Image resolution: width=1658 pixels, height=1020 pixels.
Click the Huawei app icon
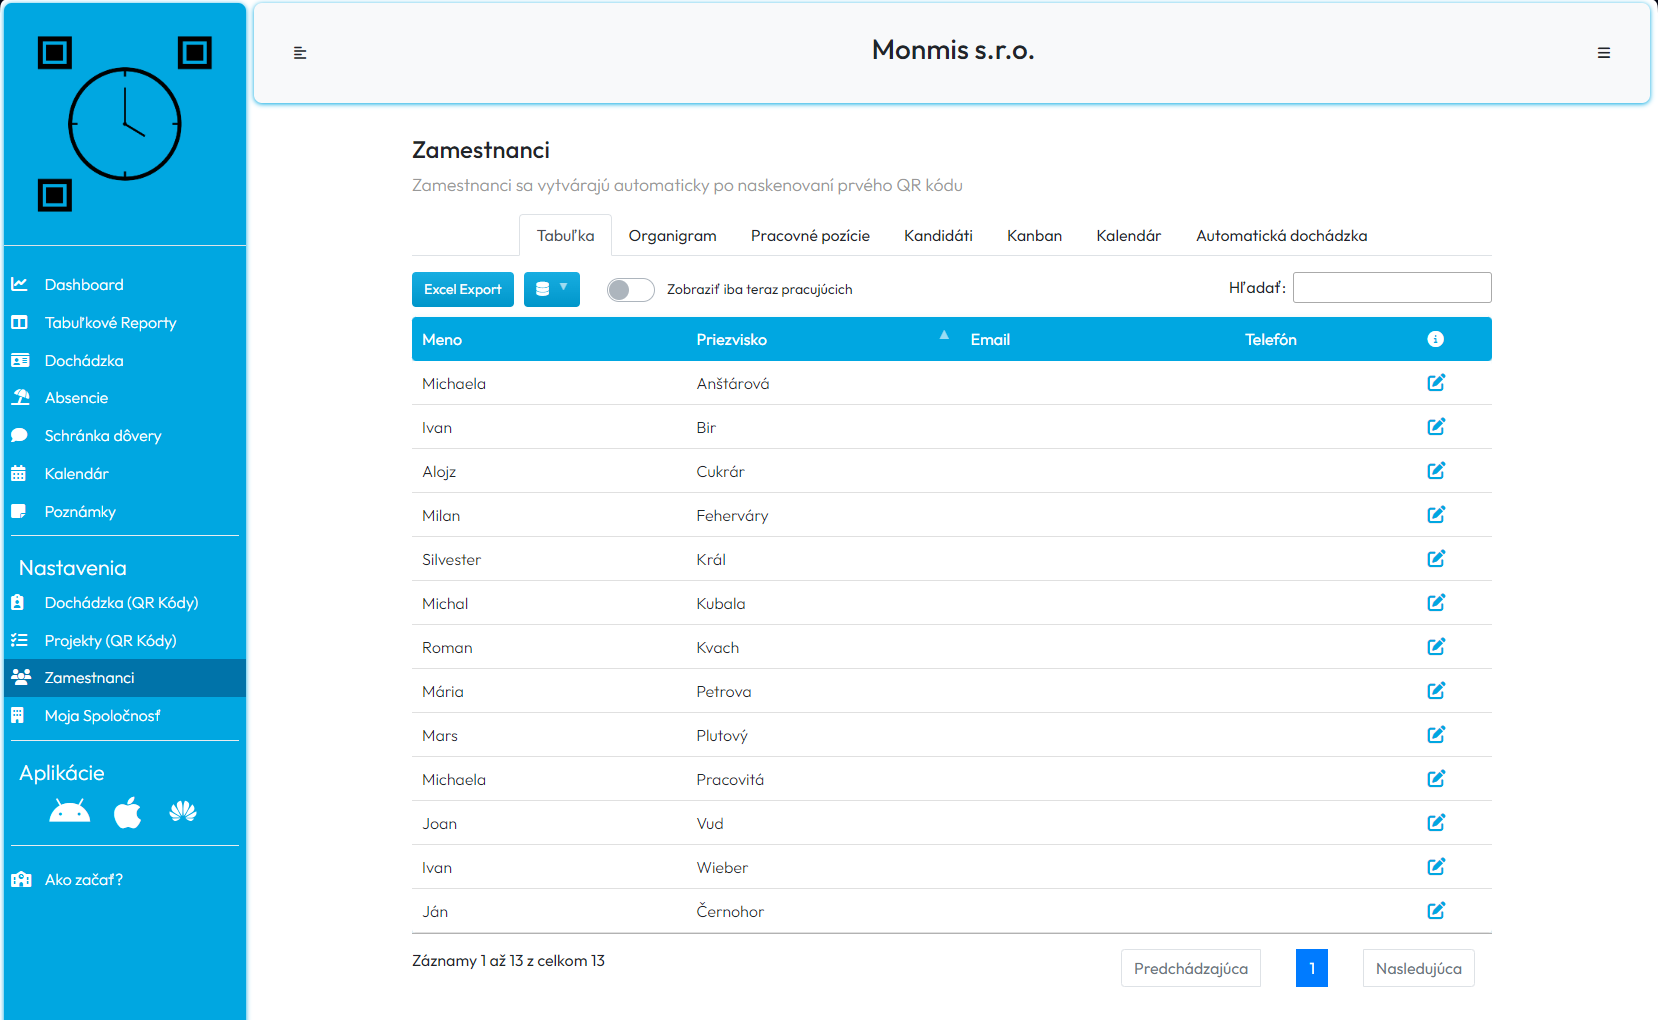[x=183, y=812]
